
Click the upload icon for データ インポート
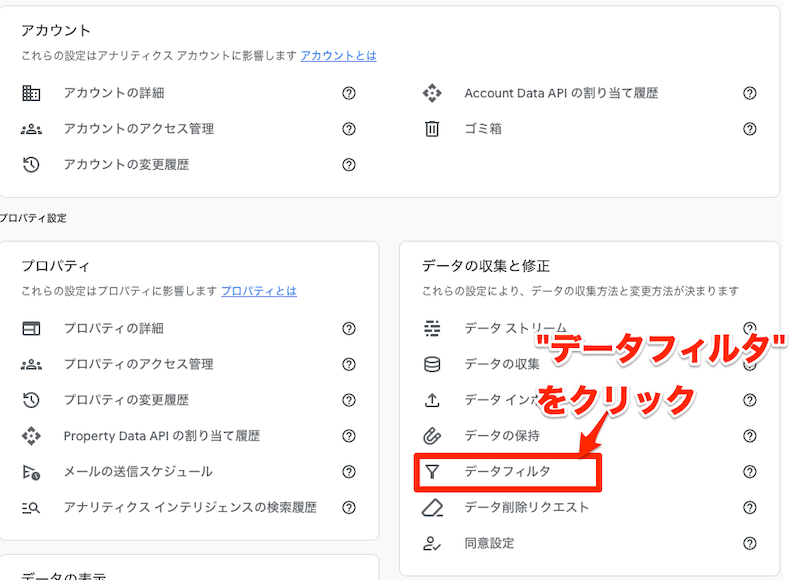tap(432, 400)
